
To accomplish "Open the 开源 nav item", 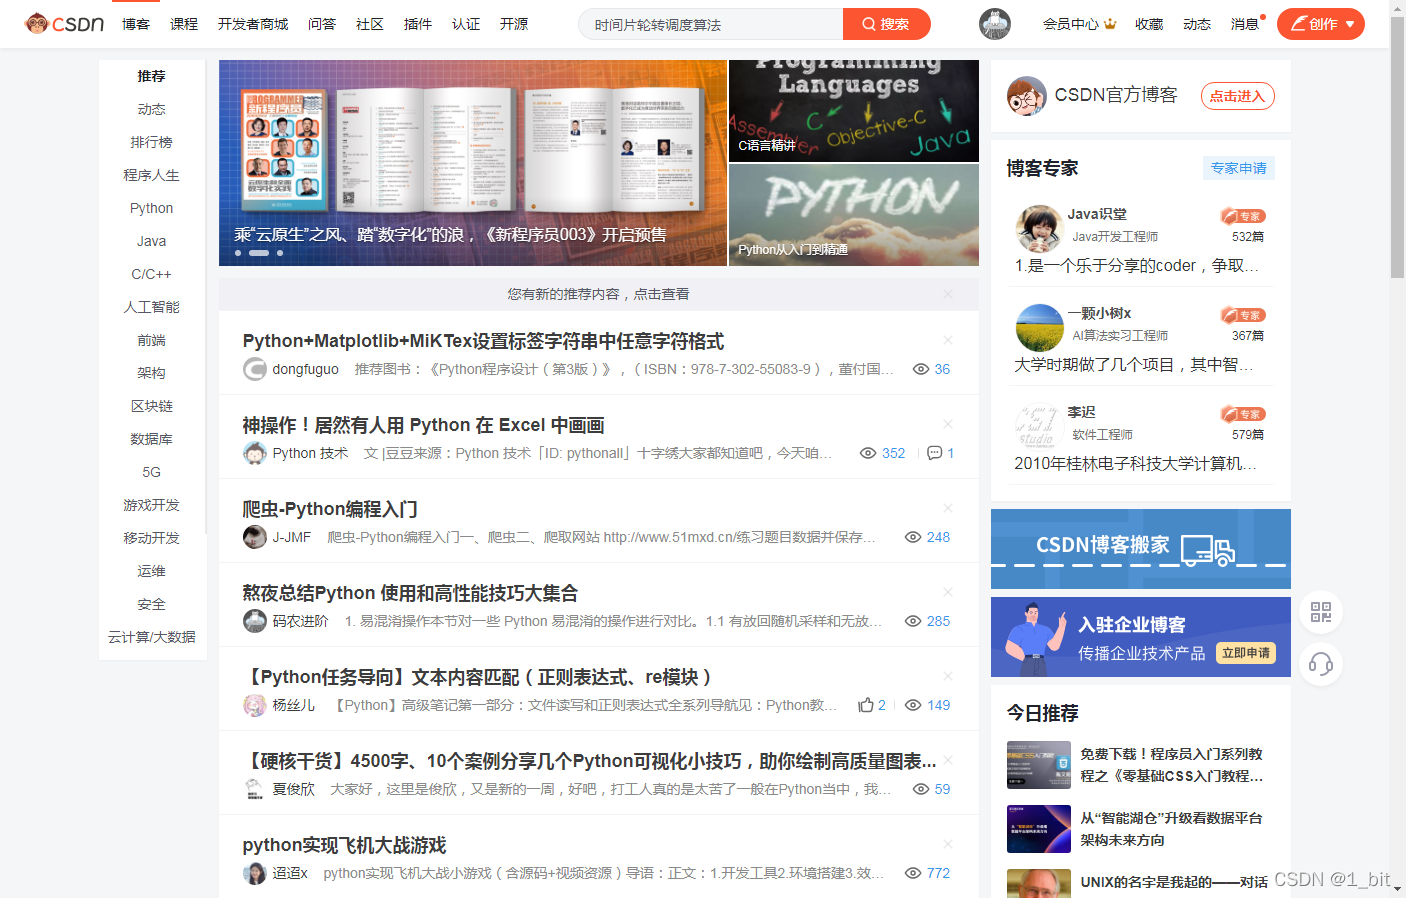I will 514,24.
